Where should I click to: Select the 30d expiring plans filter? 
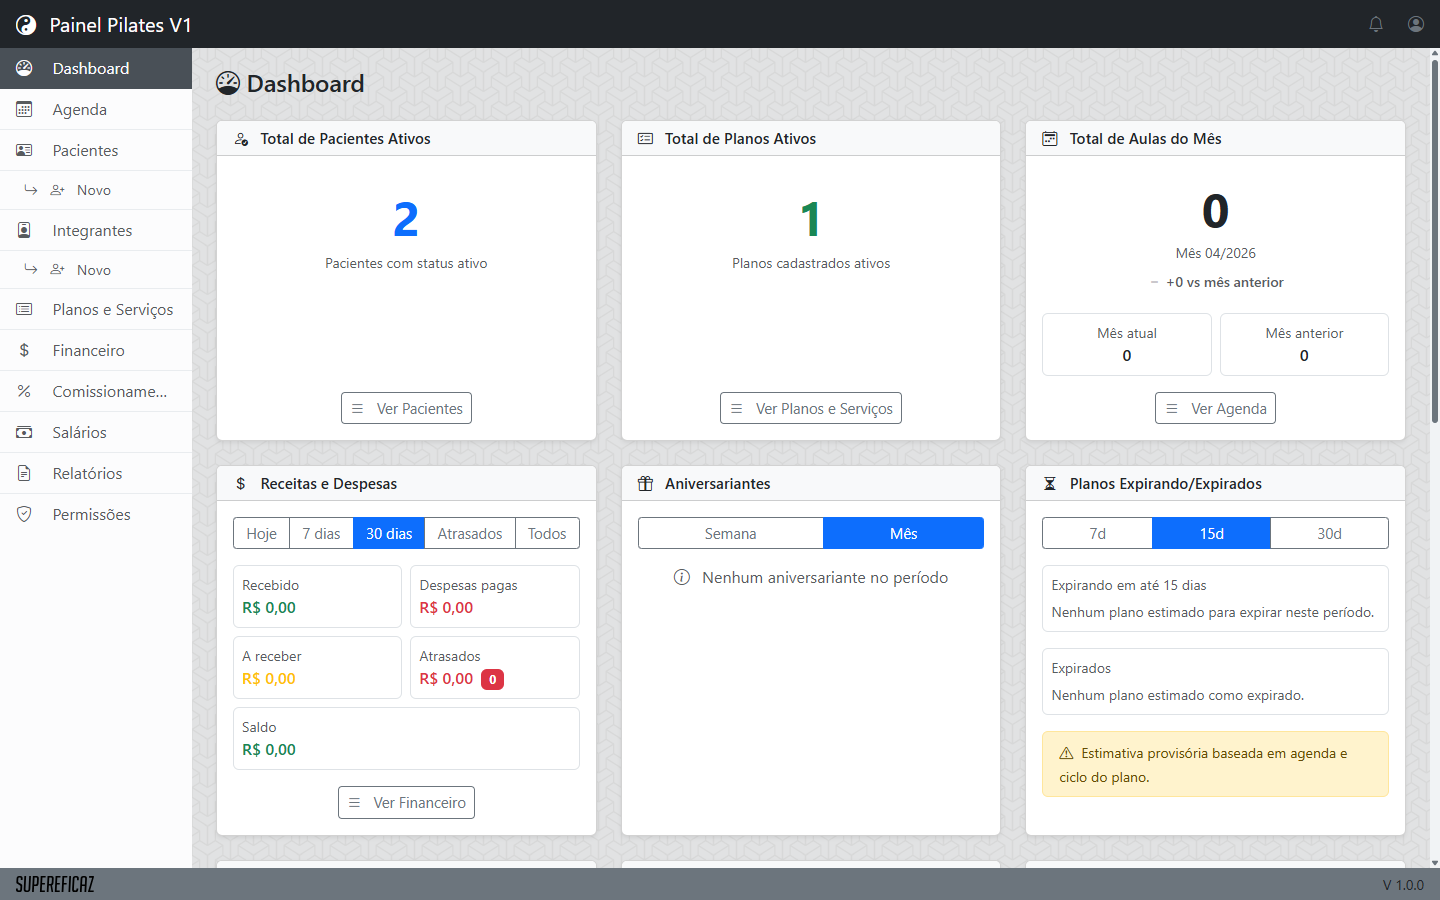tap(1329, 533)
